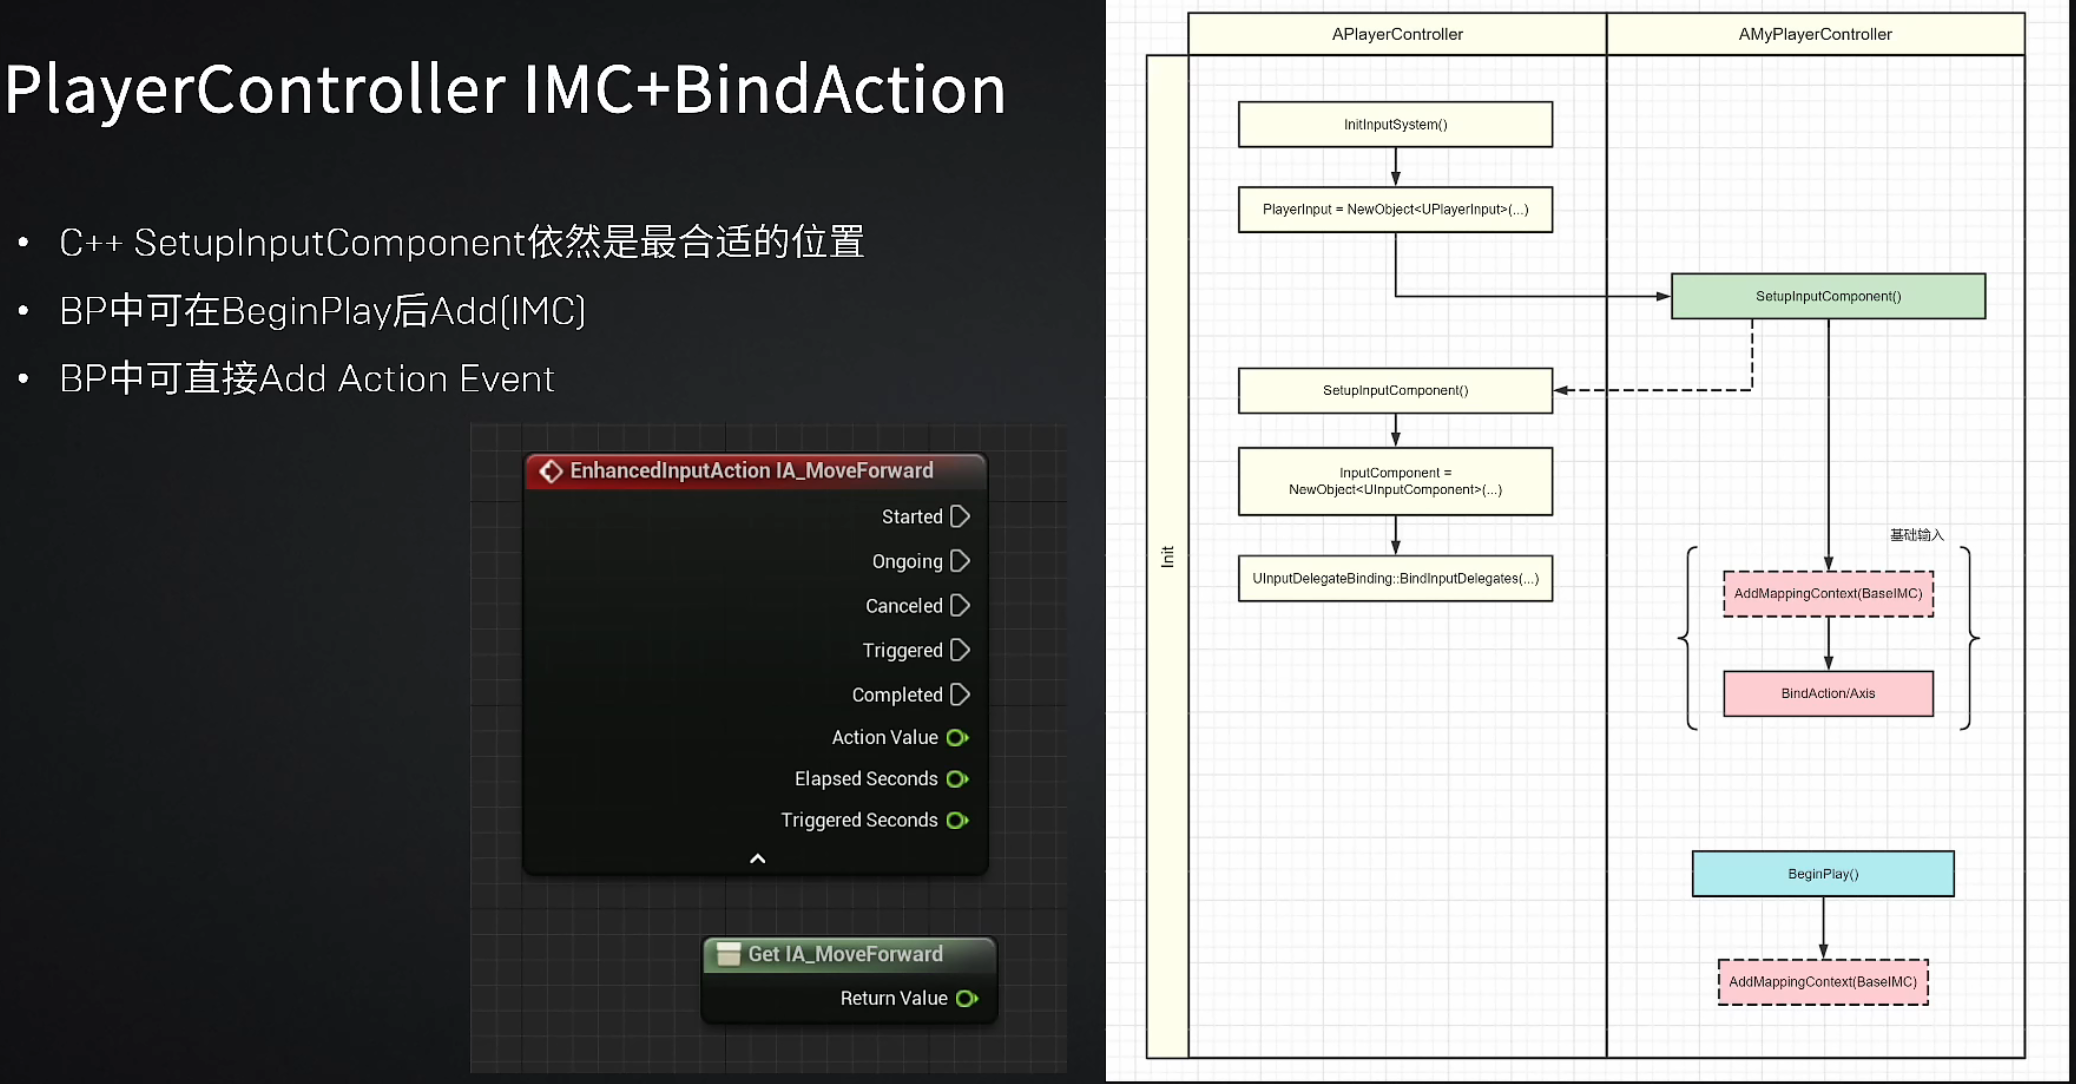Click the Ongoing execution pin
Viewport: 2076px width, 1084px height.
point(960,561)
